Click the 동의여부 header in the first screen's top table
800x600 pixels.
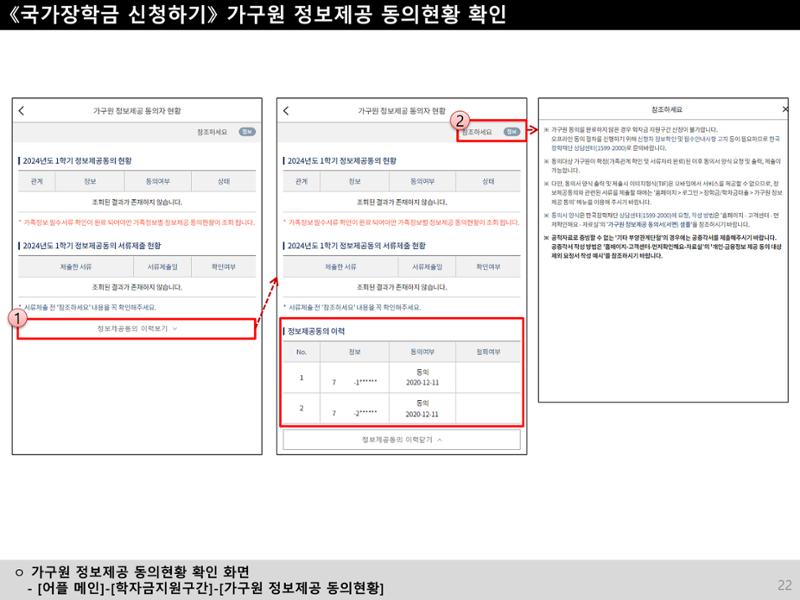[x=158, y=181]
